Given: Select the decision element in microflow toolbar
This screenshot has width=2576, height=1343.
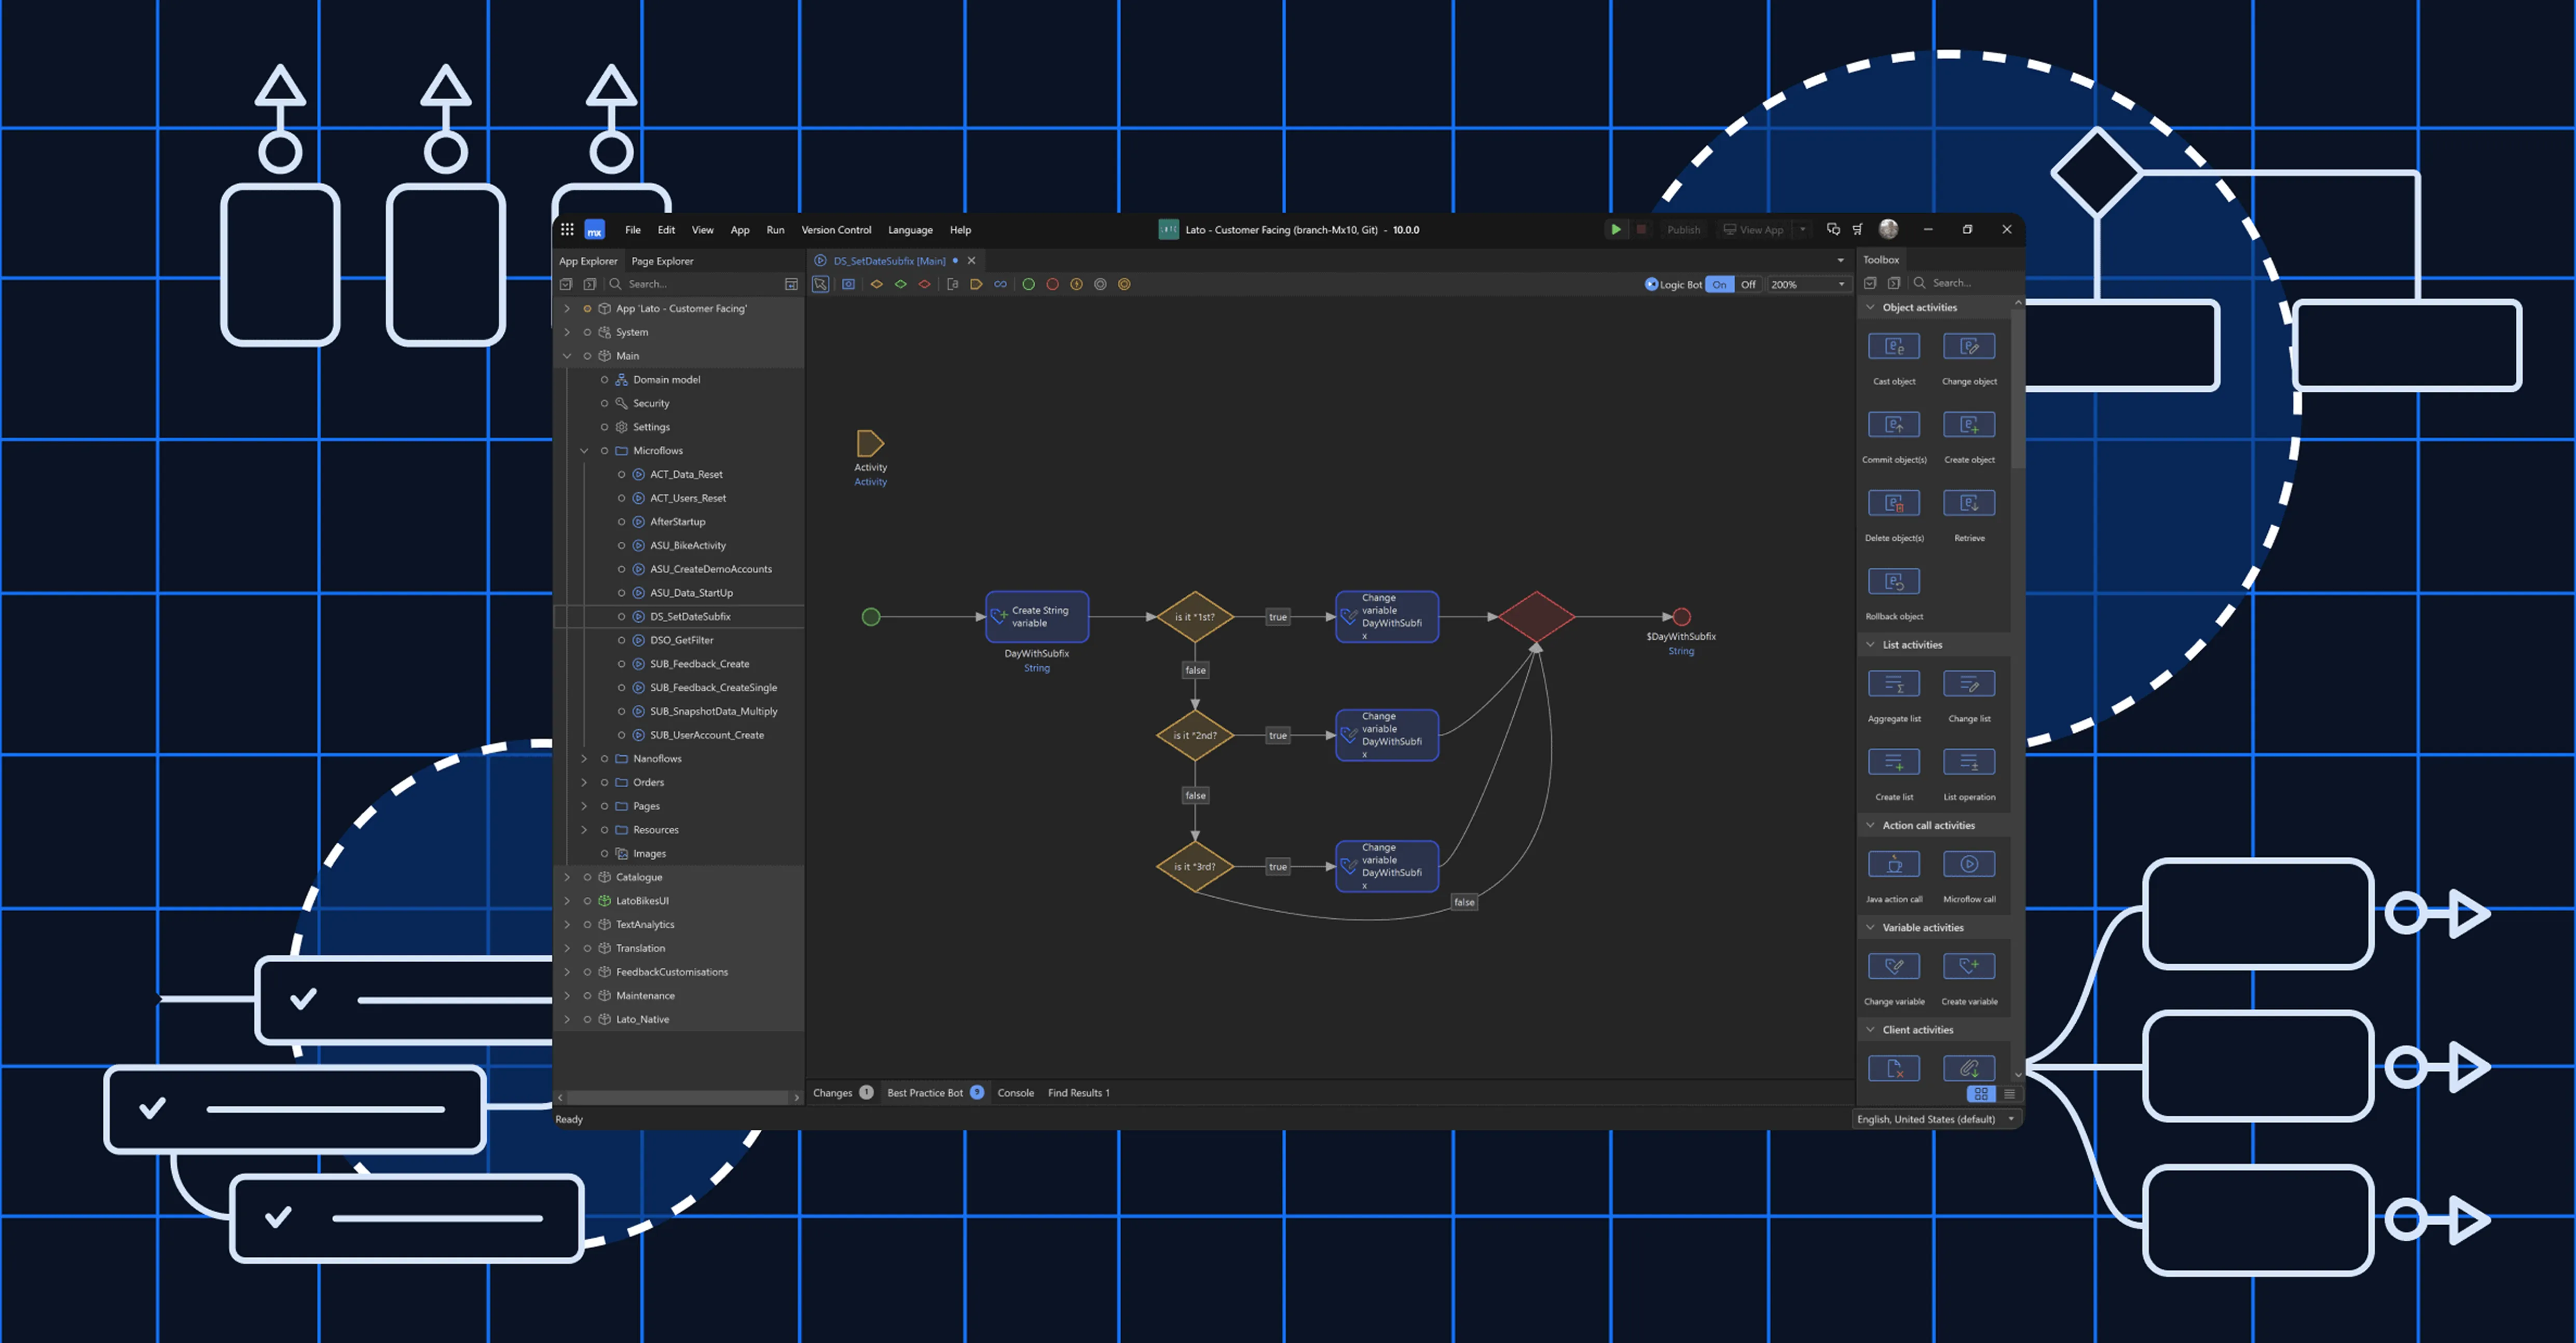Looking at the screenshot, I should click(x=877, y=284).
